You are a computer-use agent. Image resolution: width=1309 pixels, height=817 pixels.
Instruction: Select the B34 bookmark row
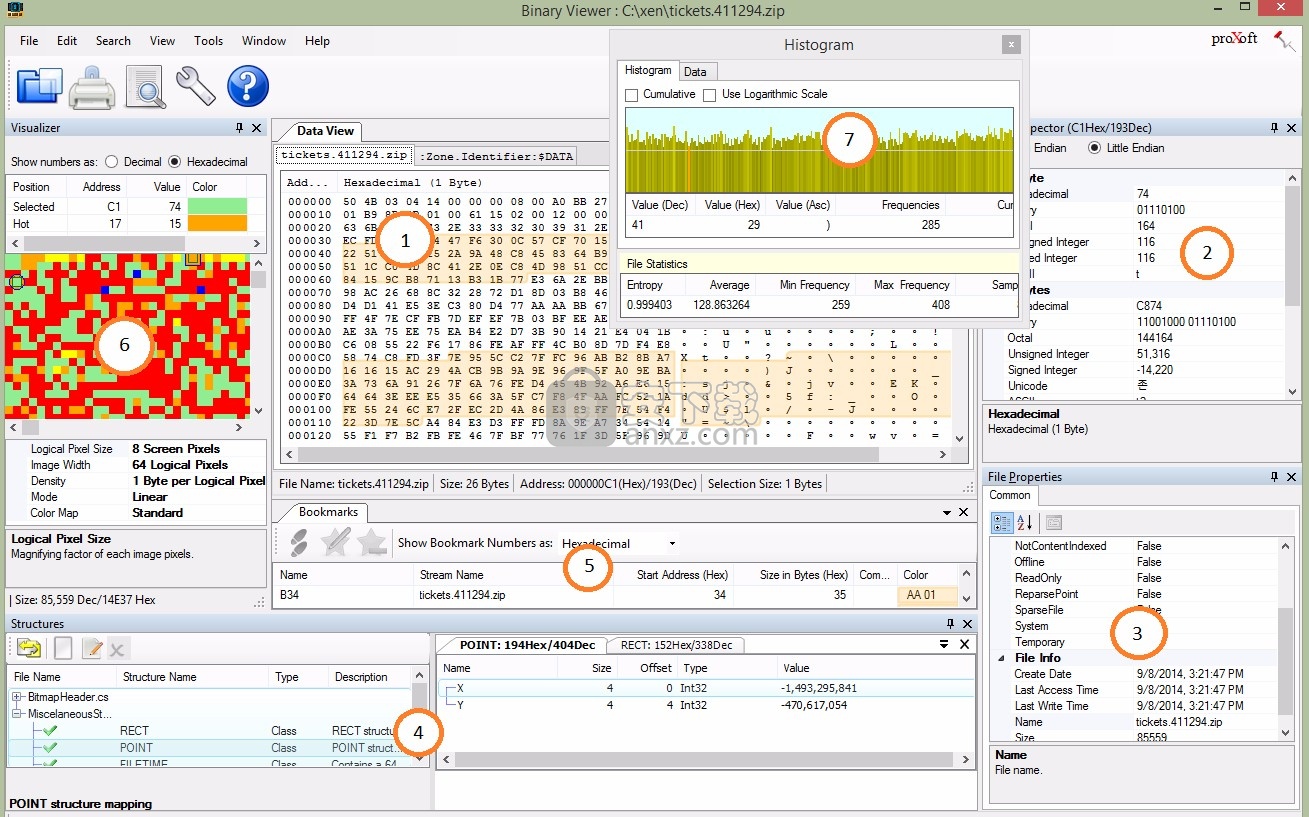coord(615,595)
